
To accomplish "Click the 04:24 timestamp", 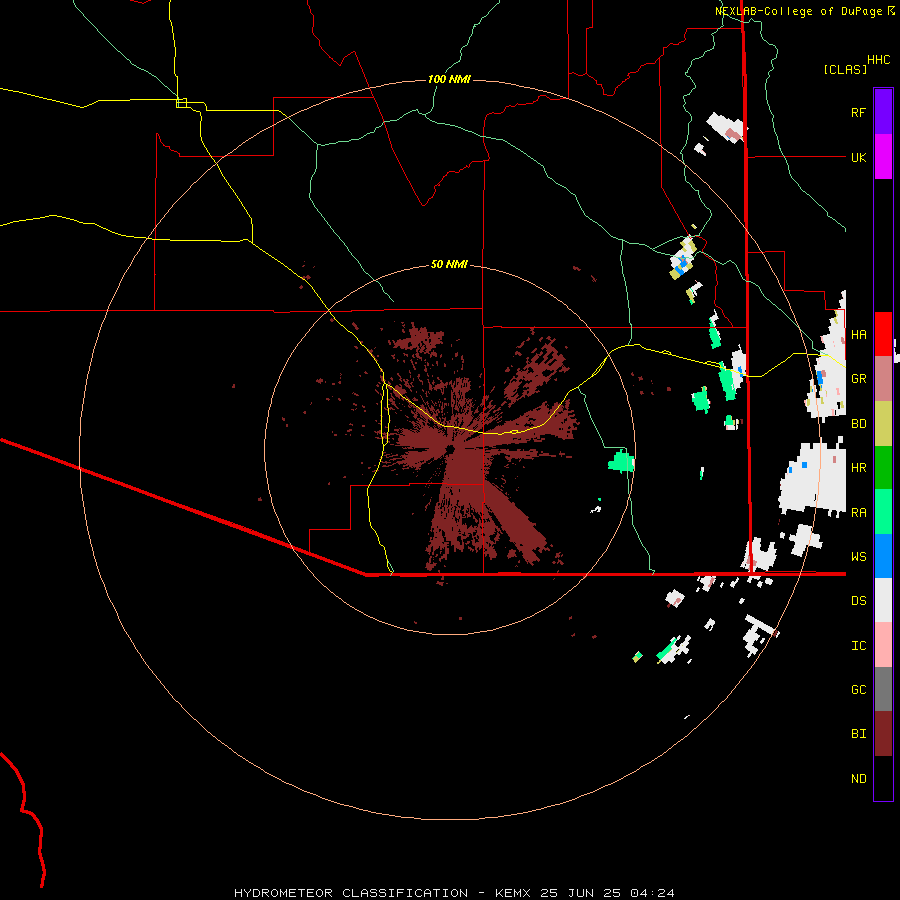I will [x=652, y=893].
